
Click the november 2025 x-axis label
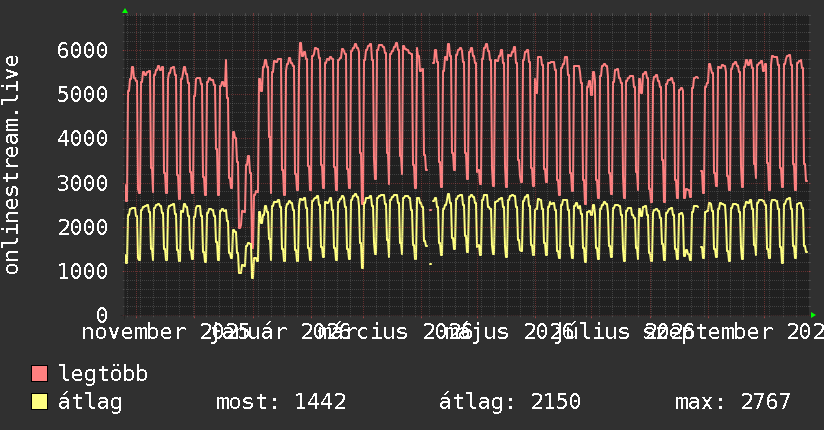point(166,332)
